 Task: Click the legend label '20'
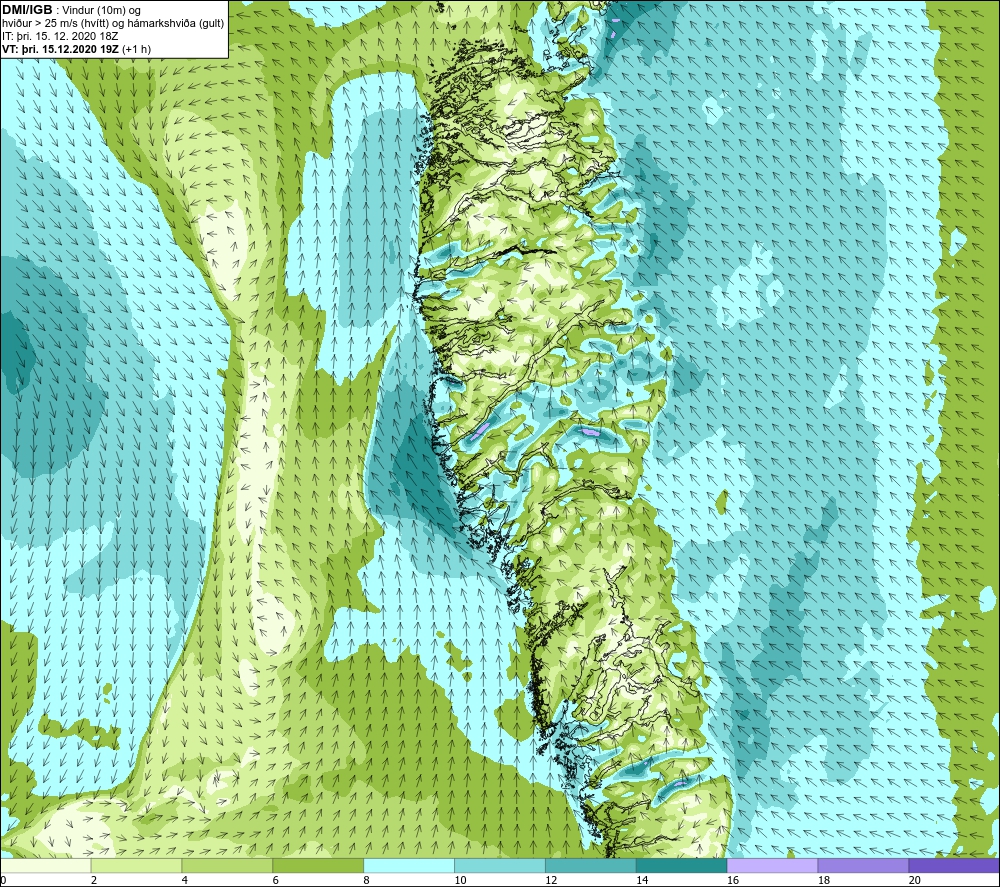(914, 881)
